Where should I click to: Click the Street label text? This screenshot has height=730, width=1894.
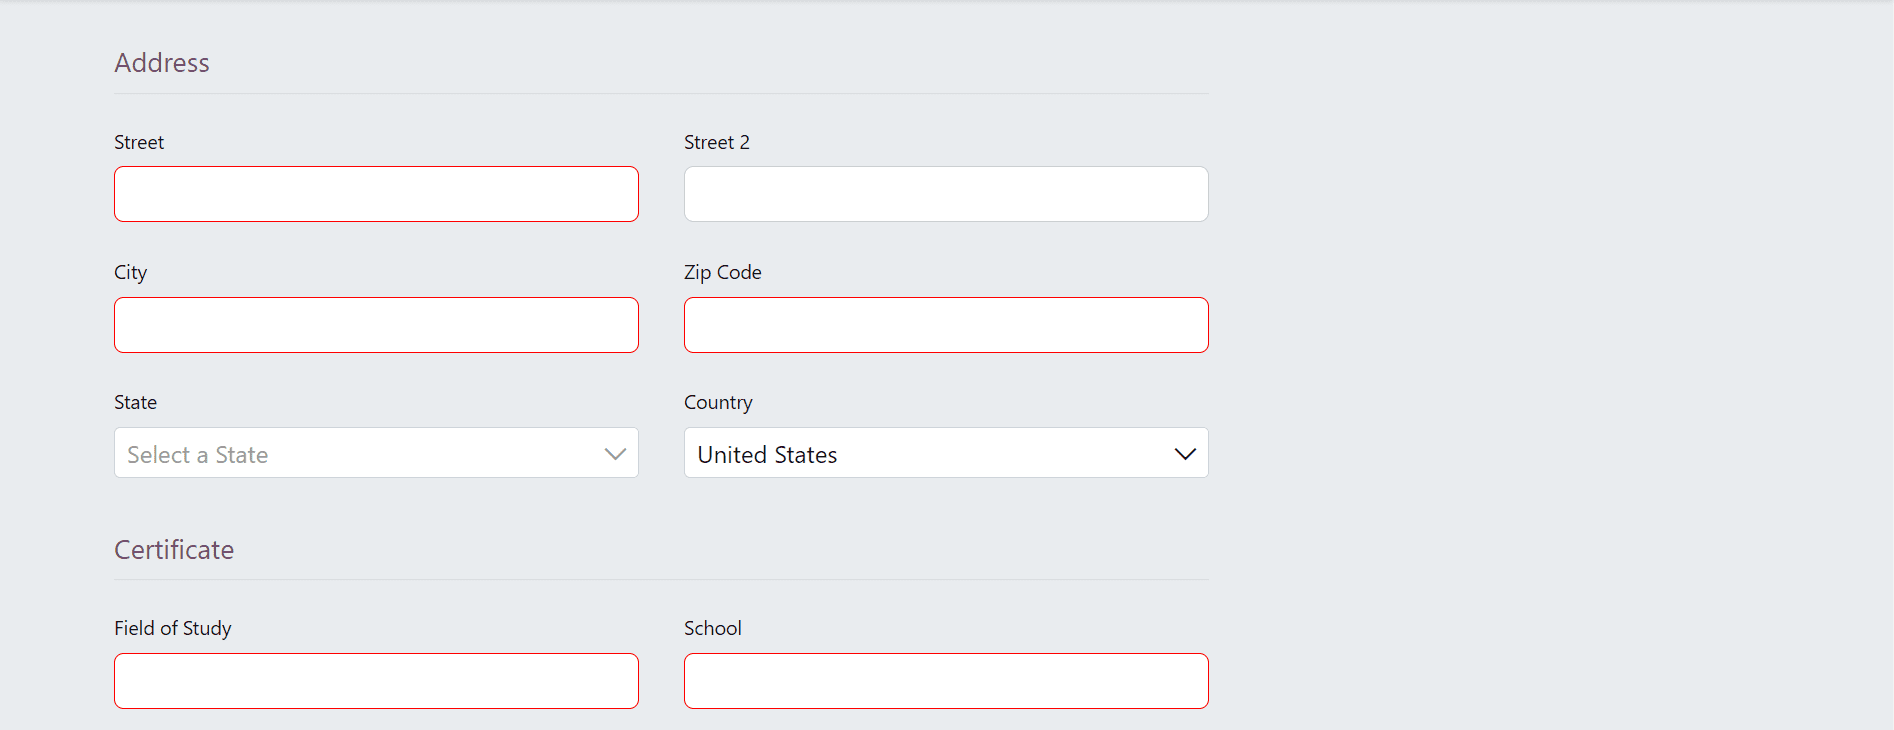pos(139,142)
